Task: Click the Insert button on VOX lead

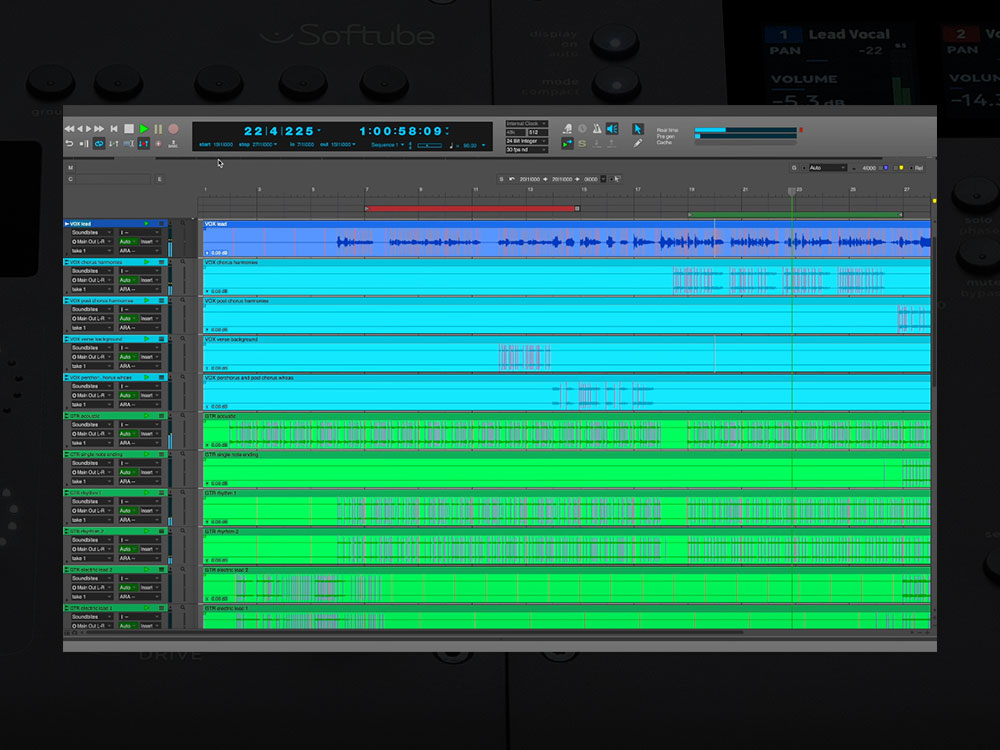Action: click(x=147, y=242)
